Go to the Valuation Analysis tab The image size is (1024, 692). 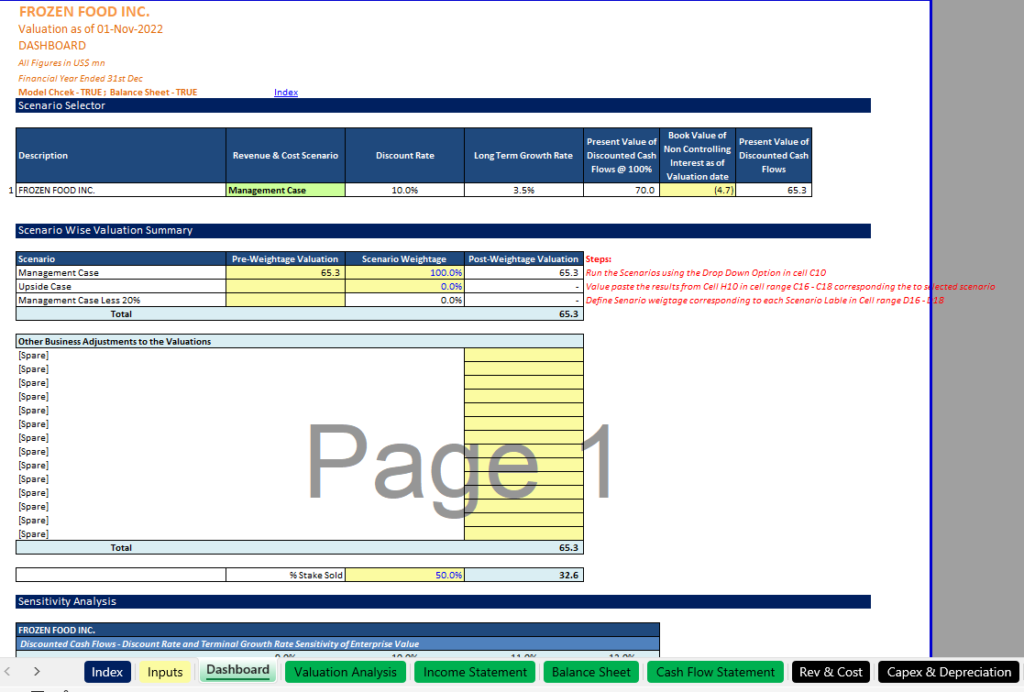click(x=345, y=672)
